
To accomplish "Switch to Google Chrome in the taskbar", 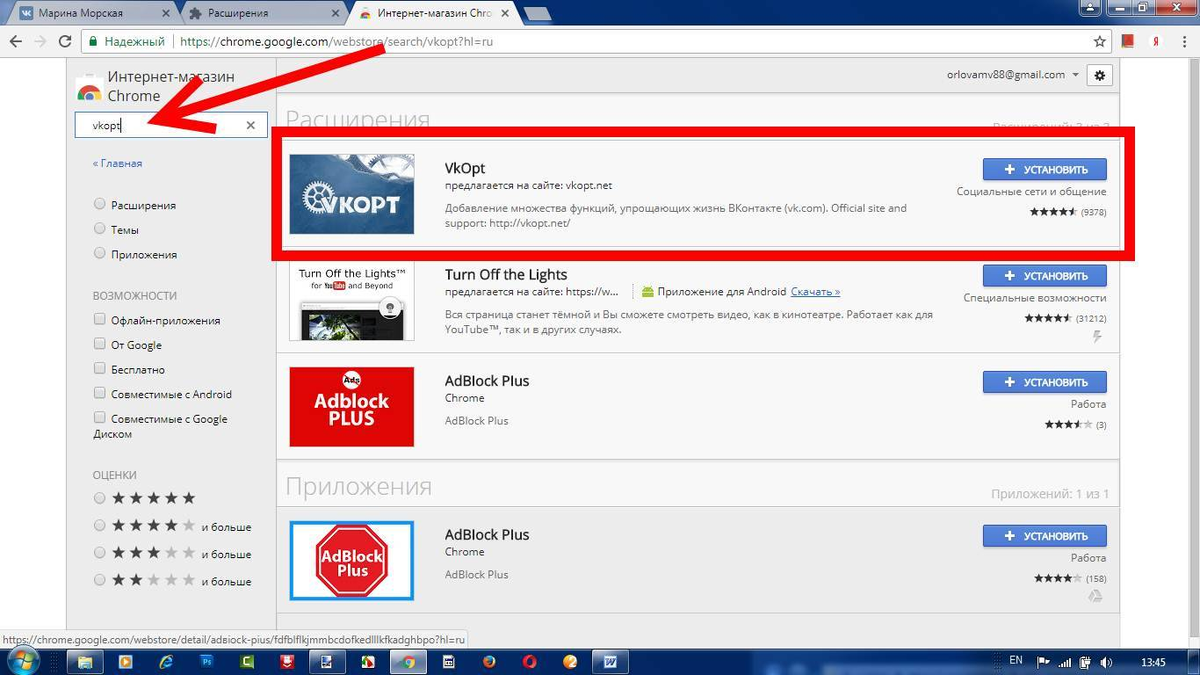I will click(408, 662).
